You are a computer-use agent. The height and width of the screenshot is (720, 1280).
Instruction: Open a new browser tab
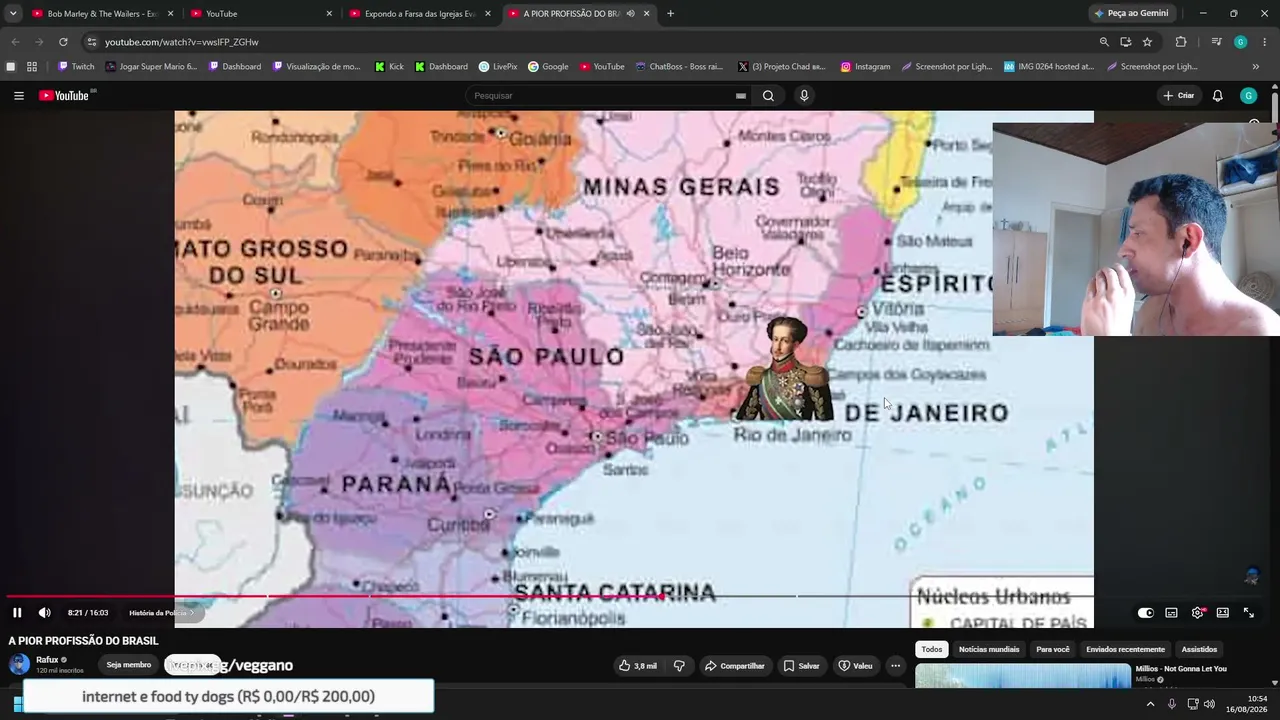tap(670, 14)
